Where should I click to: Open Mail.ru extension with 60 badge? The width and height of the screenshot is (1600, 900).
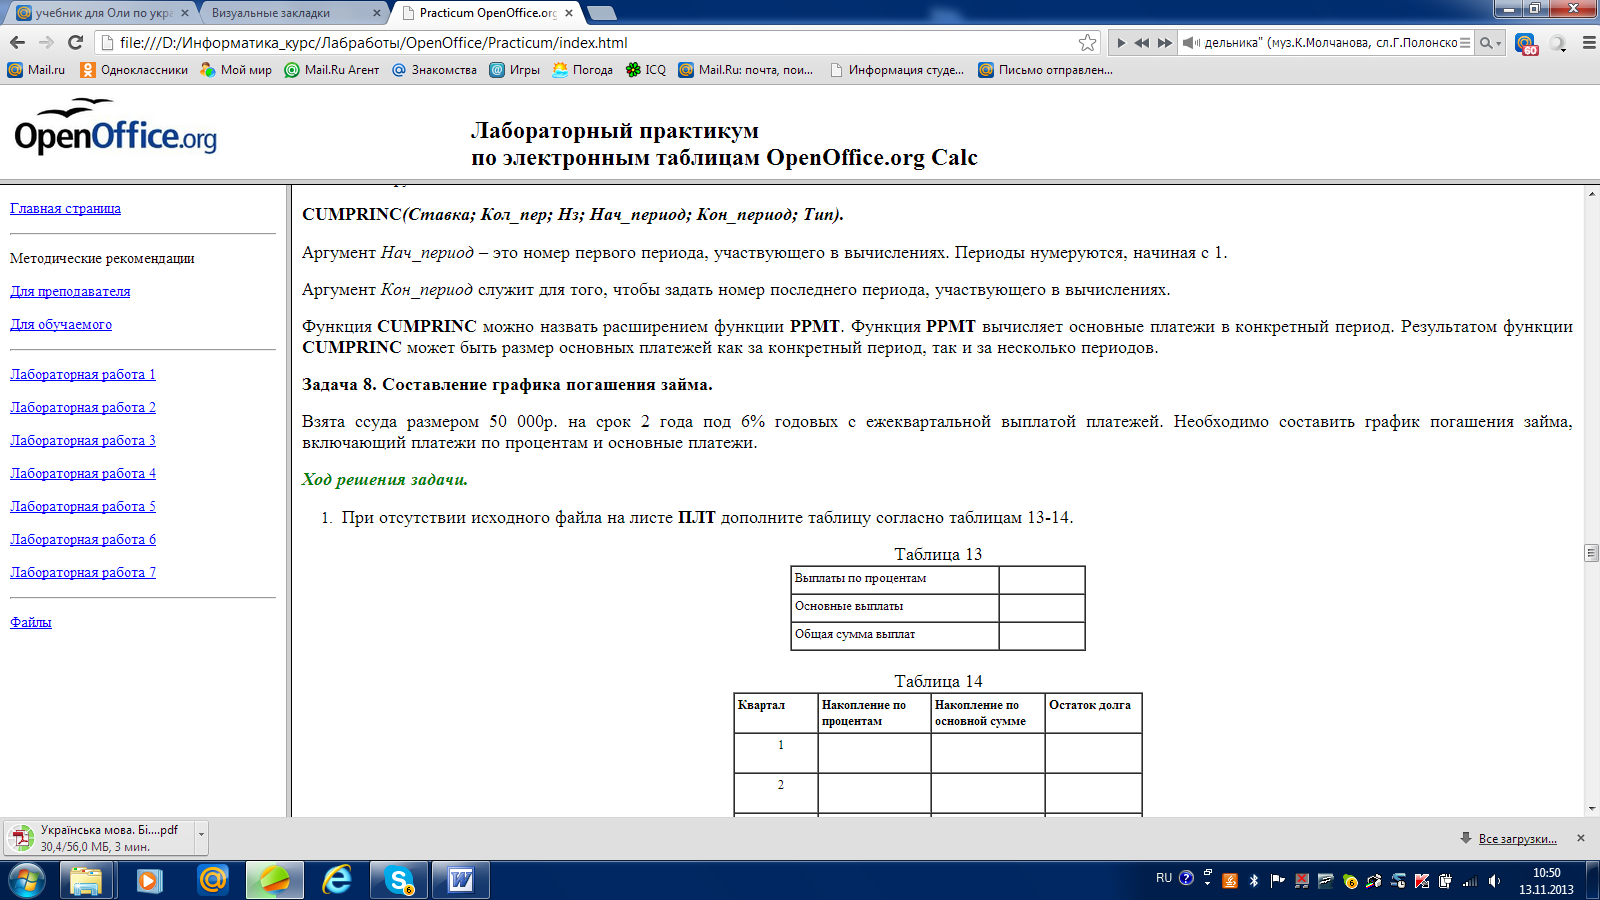(x=1526, y=43)
